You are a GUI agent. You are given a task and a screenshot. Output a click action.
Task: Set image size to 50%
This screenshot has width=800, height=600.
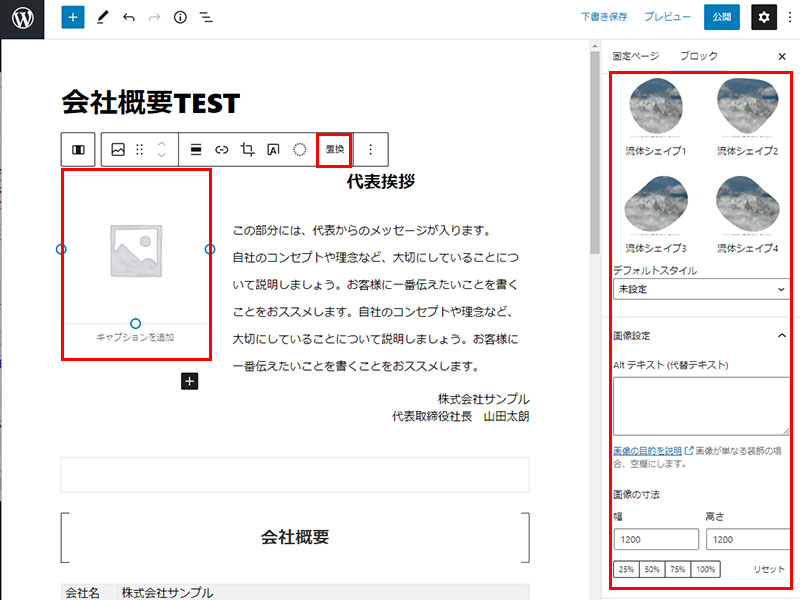click(x=651, y=569)
